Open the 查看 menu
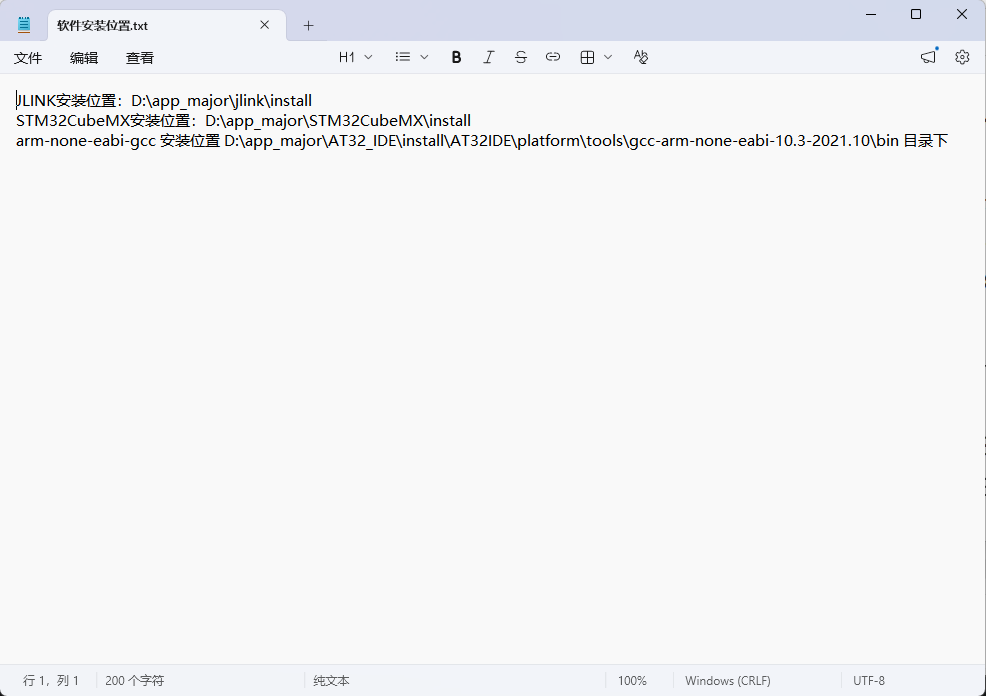Image resolution: width=986 pixels, height=696 pixels. [140, 58]
